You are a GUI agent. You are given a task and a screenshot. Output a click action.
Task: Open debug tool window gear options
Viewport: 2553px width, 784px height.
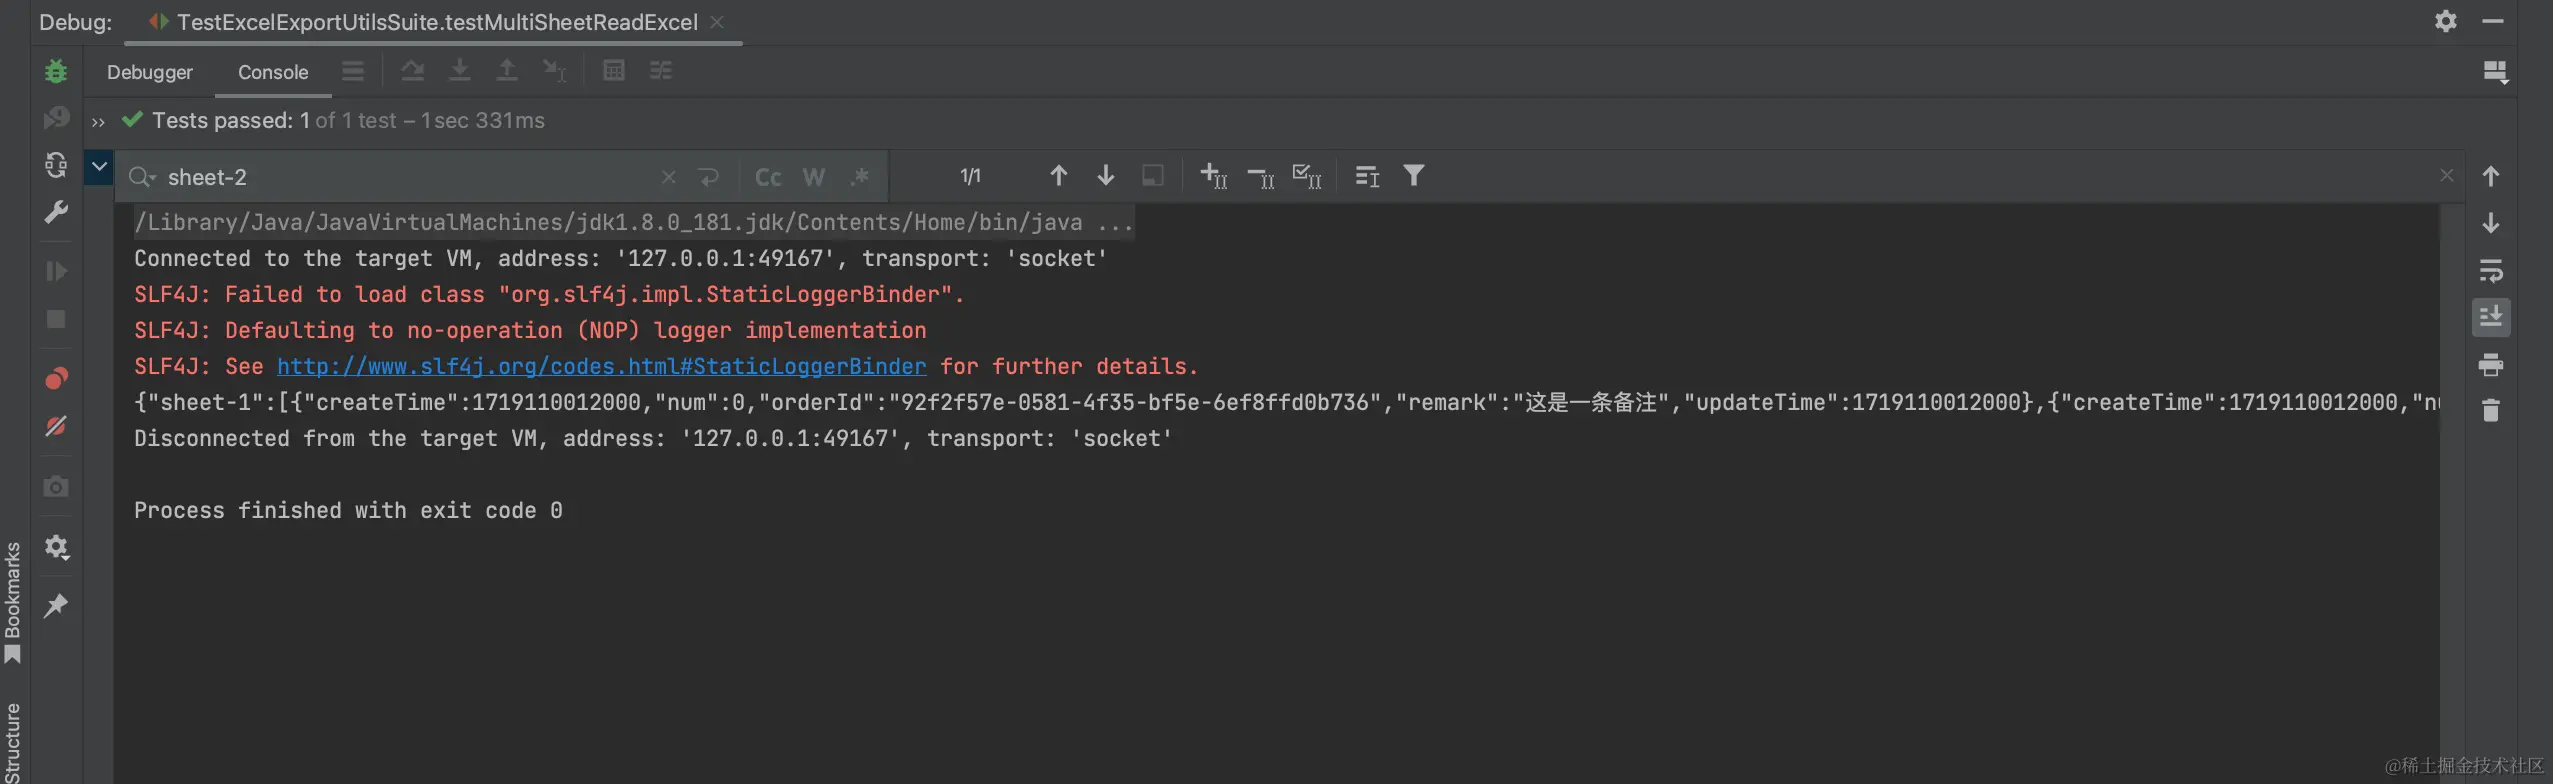pyautogui.click(x=2446, y=21)
